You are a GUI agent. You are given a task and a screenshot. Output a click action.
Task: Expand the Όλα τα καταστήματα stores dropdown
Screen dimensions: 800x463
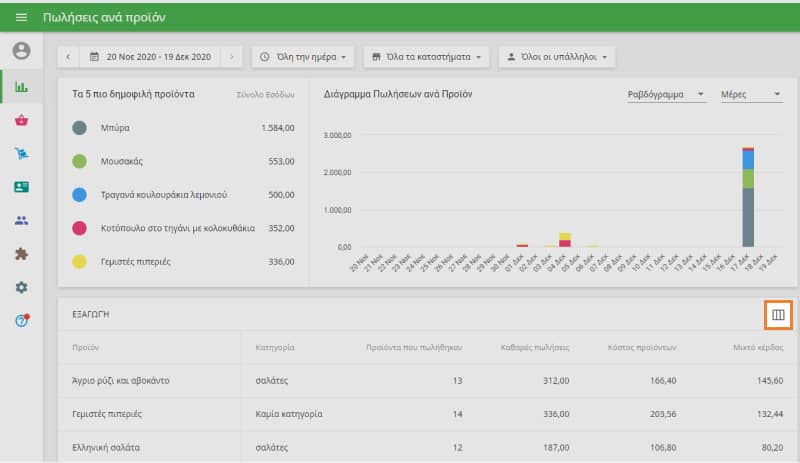pos(425,57)
